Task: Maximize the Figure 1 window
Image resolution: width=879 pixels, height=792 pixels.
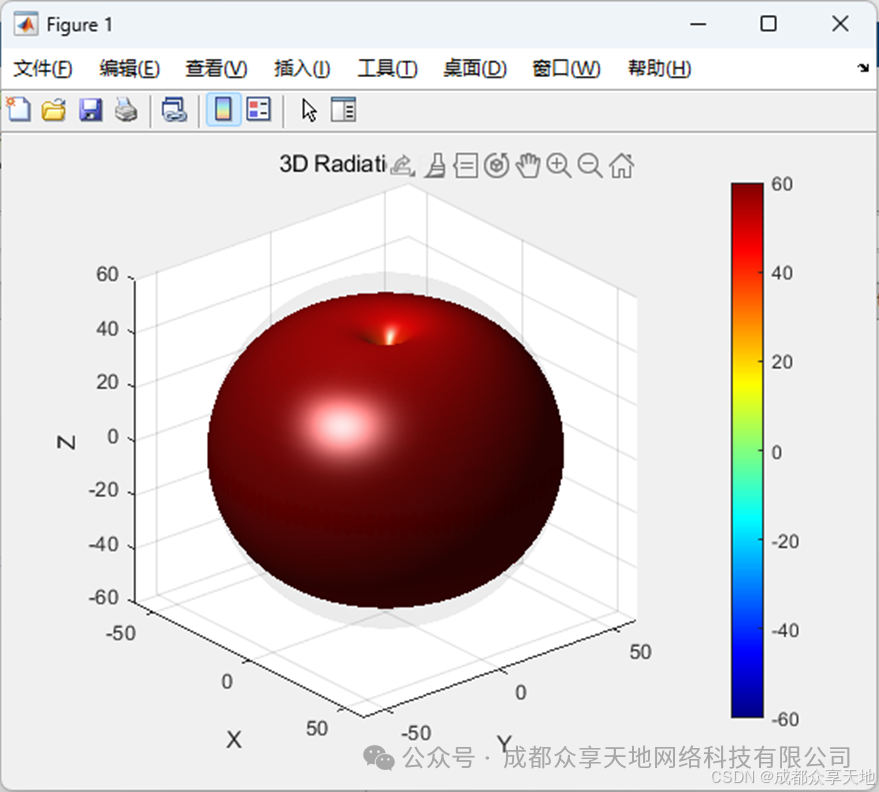Action: pyautogui.click(x=769, y=24)
